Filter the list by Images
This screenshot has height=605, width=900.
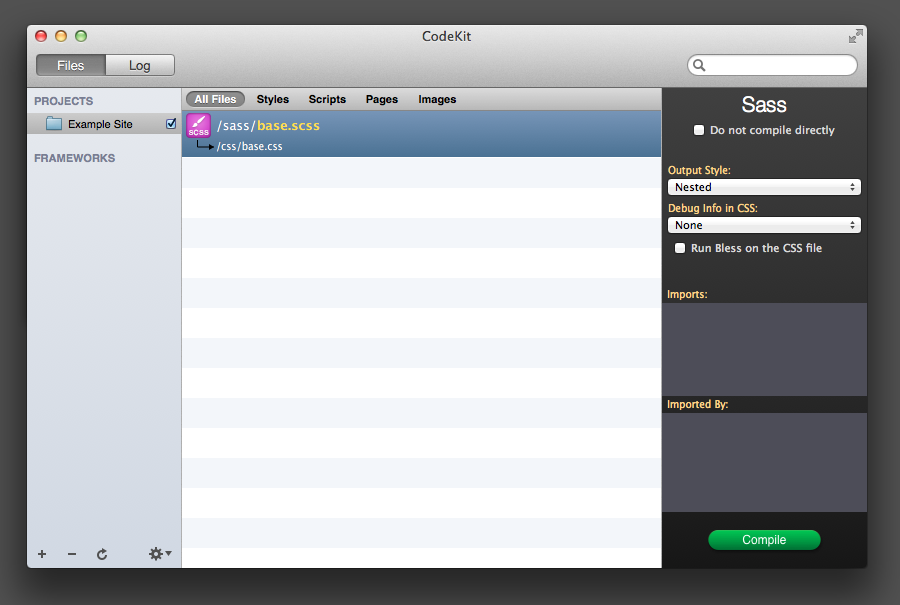[x=437, y=99]
